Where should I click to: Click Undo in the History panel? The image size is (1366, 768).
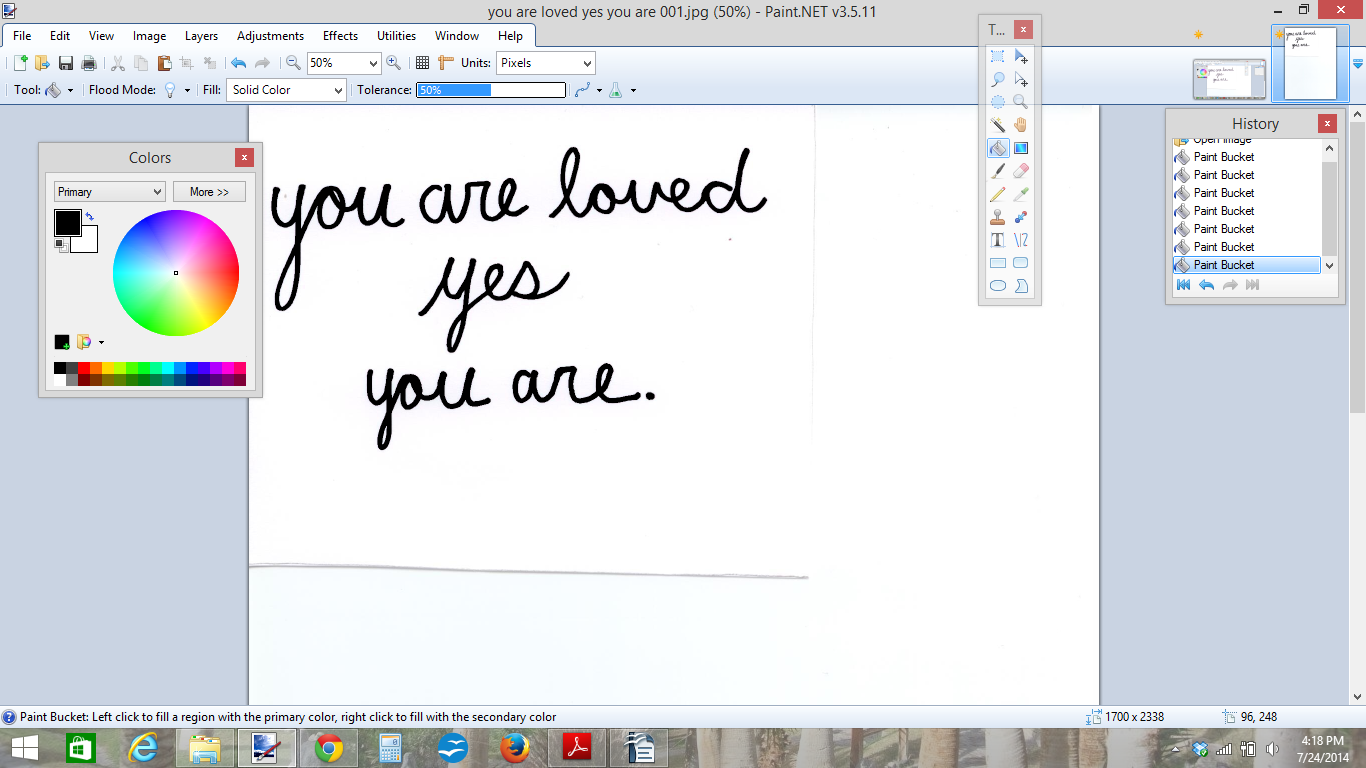(x=1207, y=285)
